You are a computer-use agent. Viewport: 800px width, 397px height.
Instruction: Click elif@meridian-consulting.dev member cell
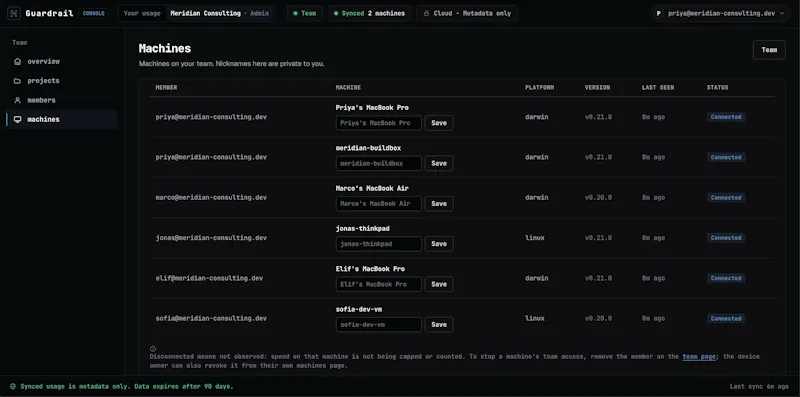[x=209, y=278]
